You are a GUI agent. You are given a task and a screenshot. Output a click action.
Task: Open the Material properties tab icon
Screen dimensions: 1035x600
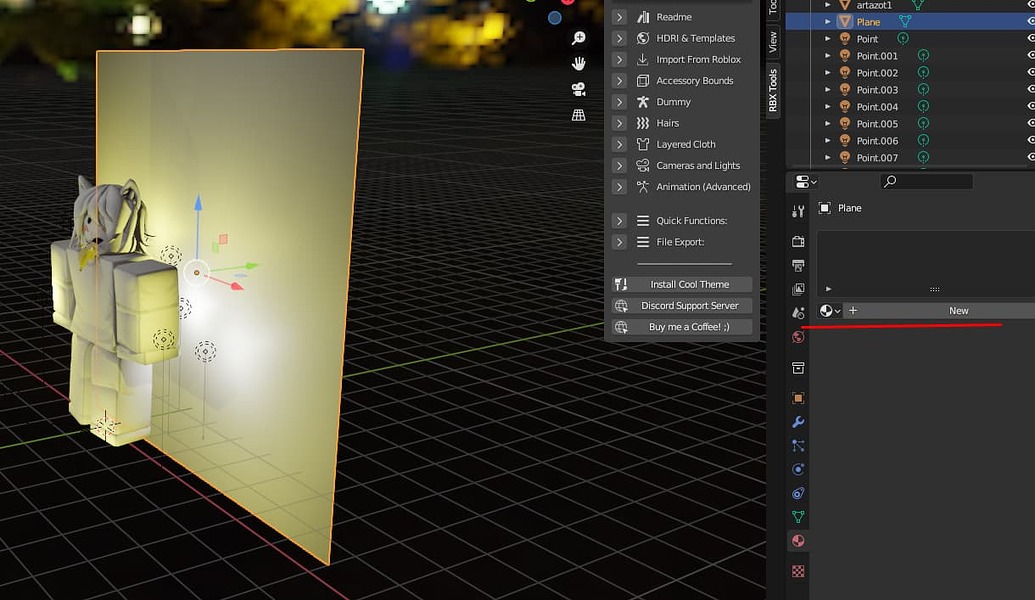798,541
